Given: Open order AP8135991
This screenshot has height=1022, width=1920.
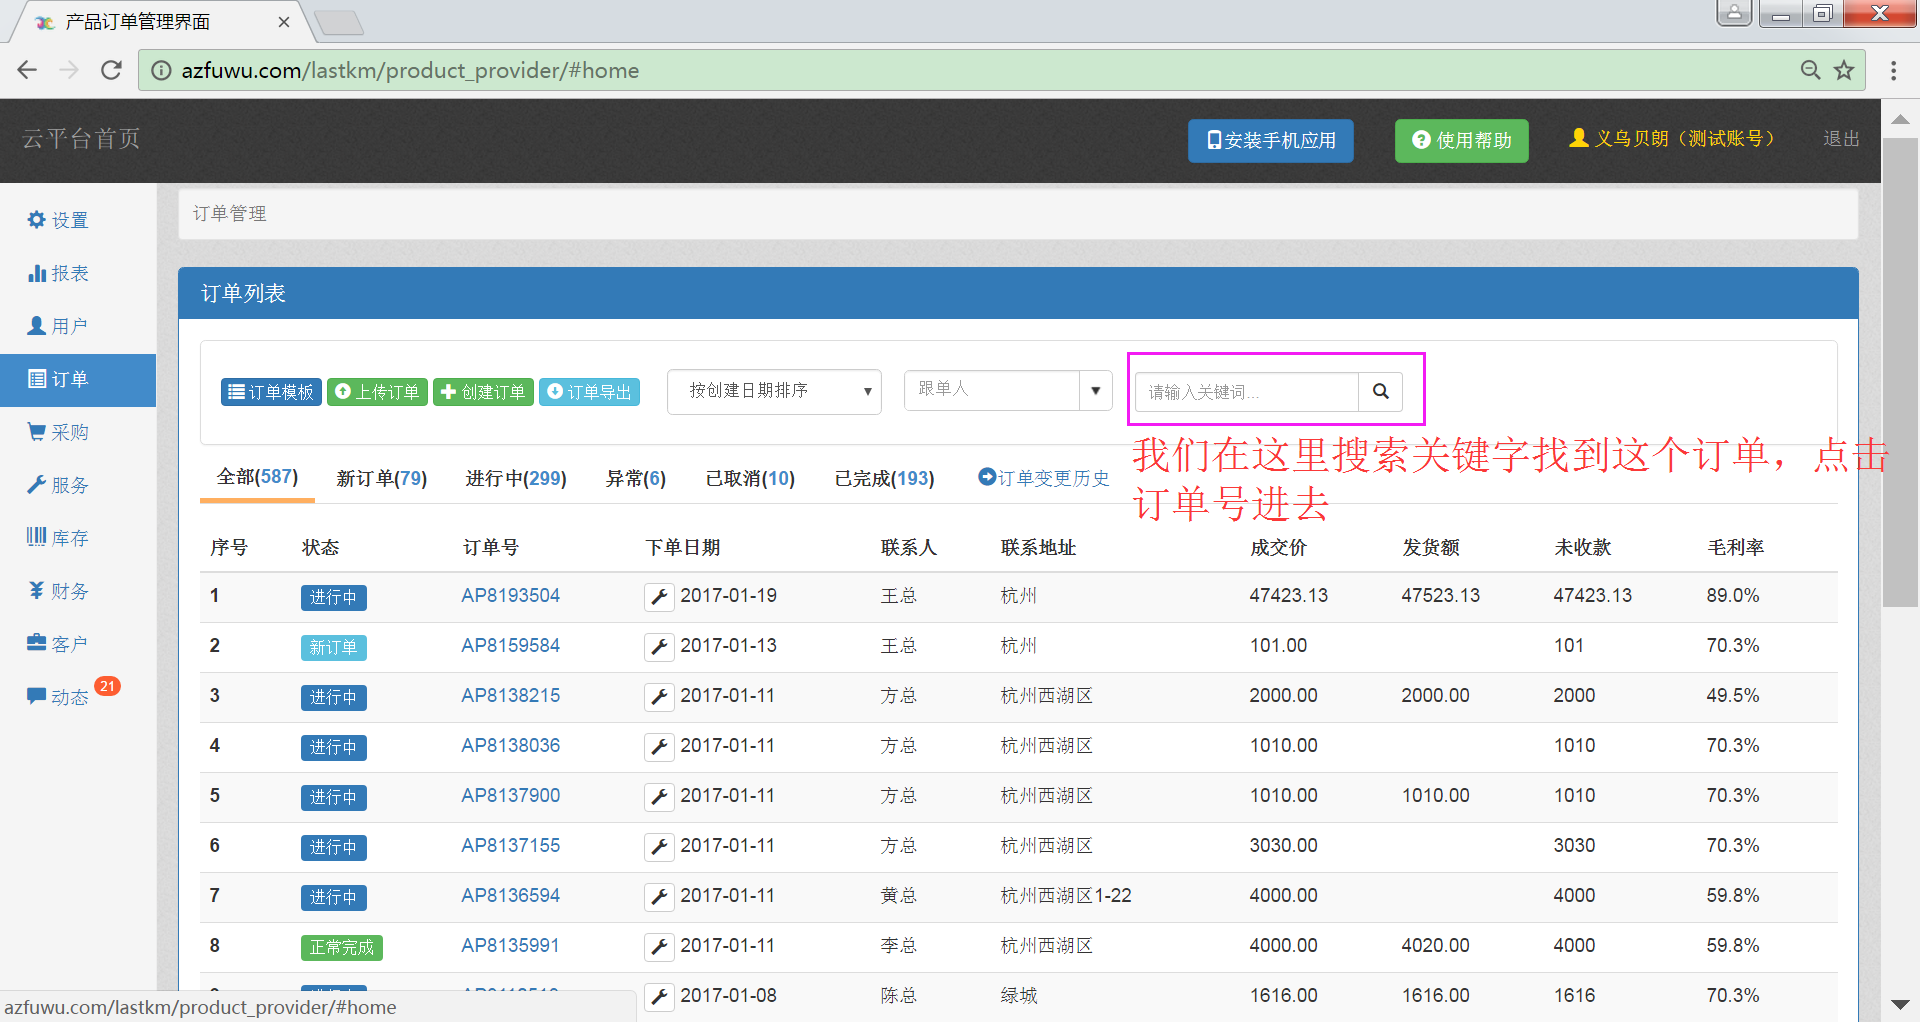Looking at the screenshot, I should point(510,945).
